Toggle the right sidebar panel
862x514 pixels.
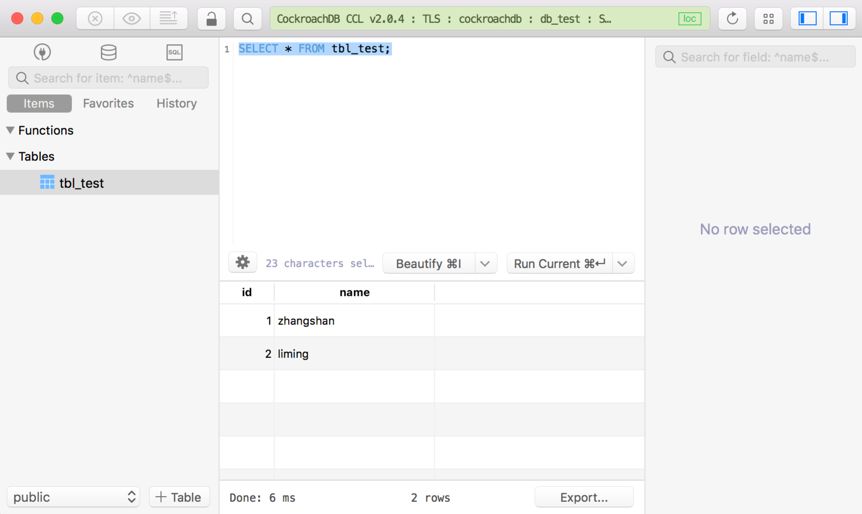pos(839,19)
